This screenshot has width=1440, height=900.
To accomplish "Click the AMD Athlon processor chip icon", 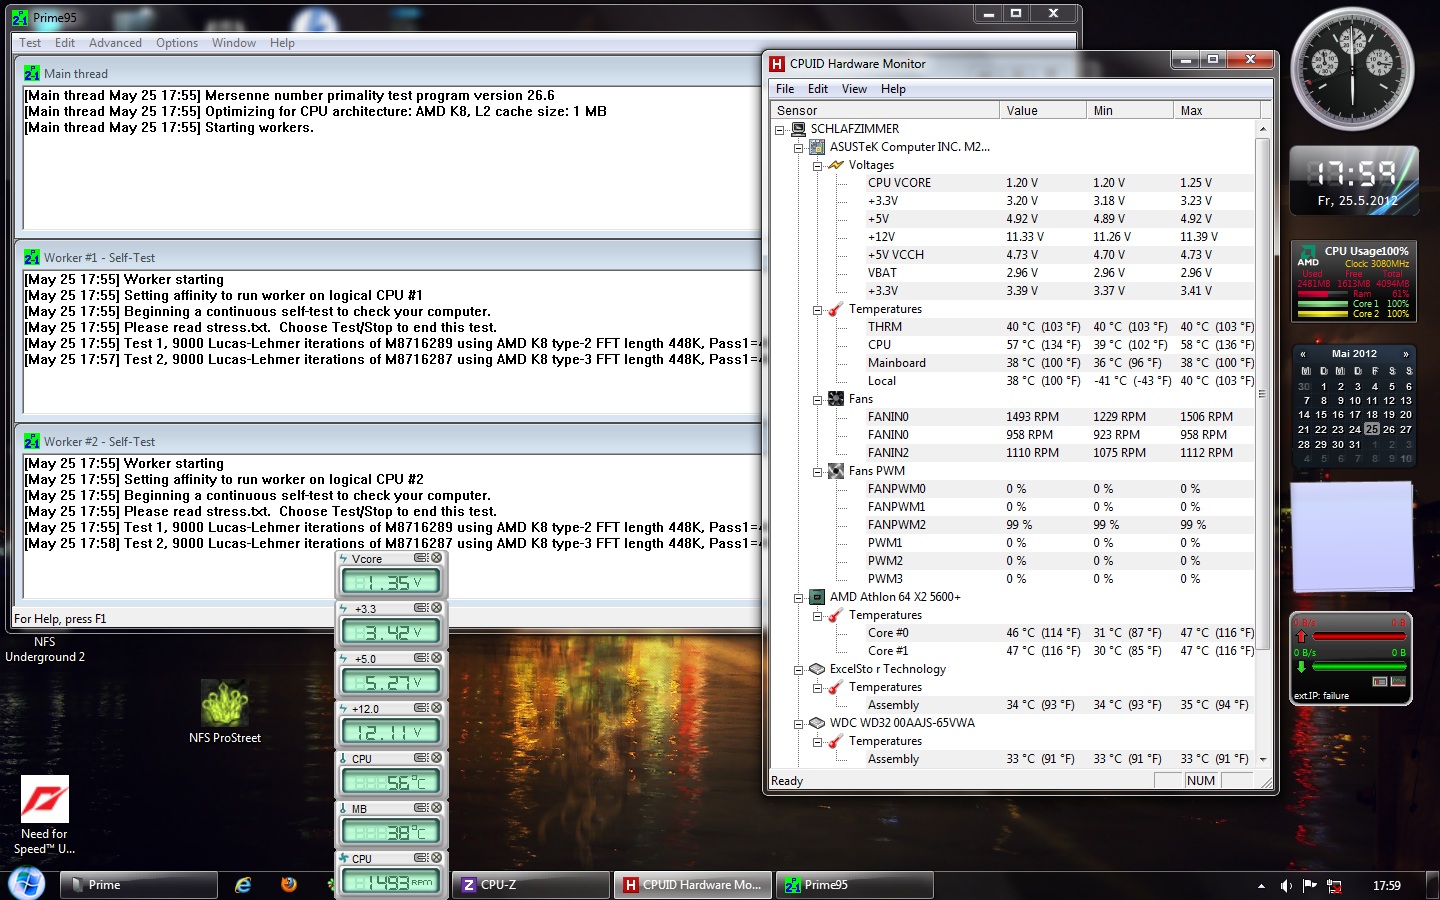I will [817, 597].
